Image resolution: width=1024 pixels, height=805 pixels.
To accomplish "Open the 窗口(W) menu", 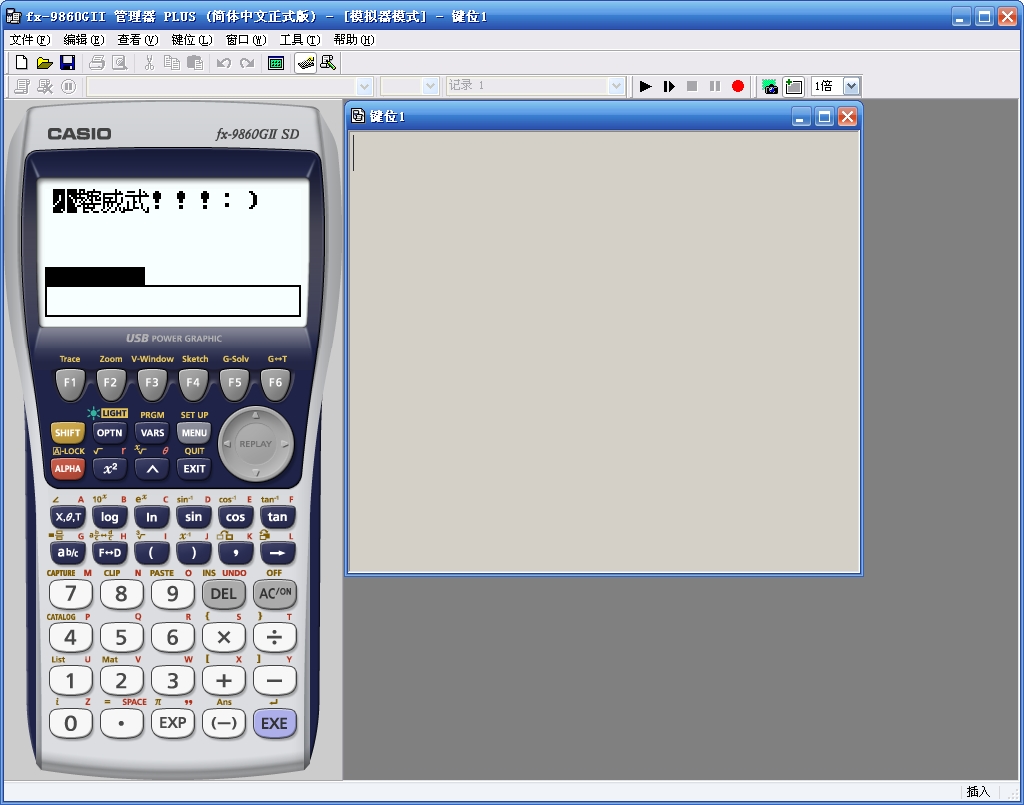I will (x=246, y=40).
